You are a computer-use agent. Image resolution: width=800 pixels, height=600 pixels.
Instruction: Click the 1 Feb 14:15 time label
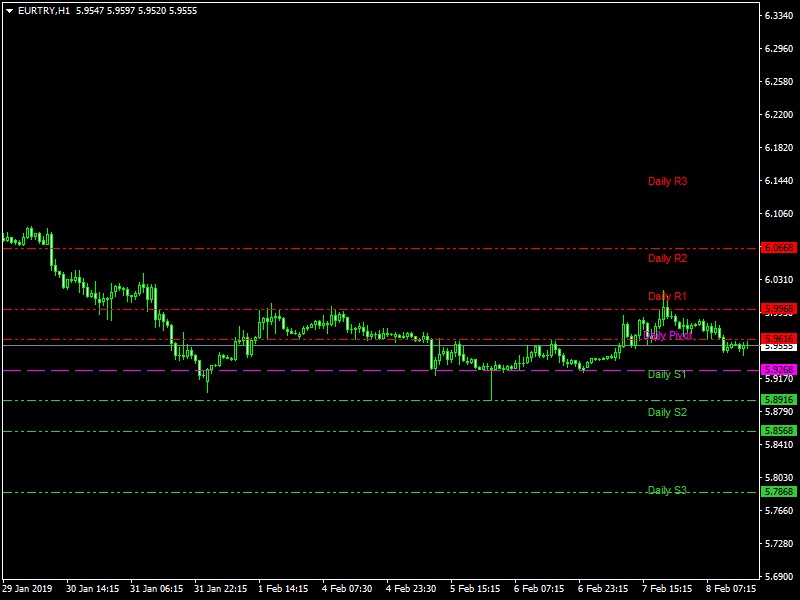(x=283, y=589)
